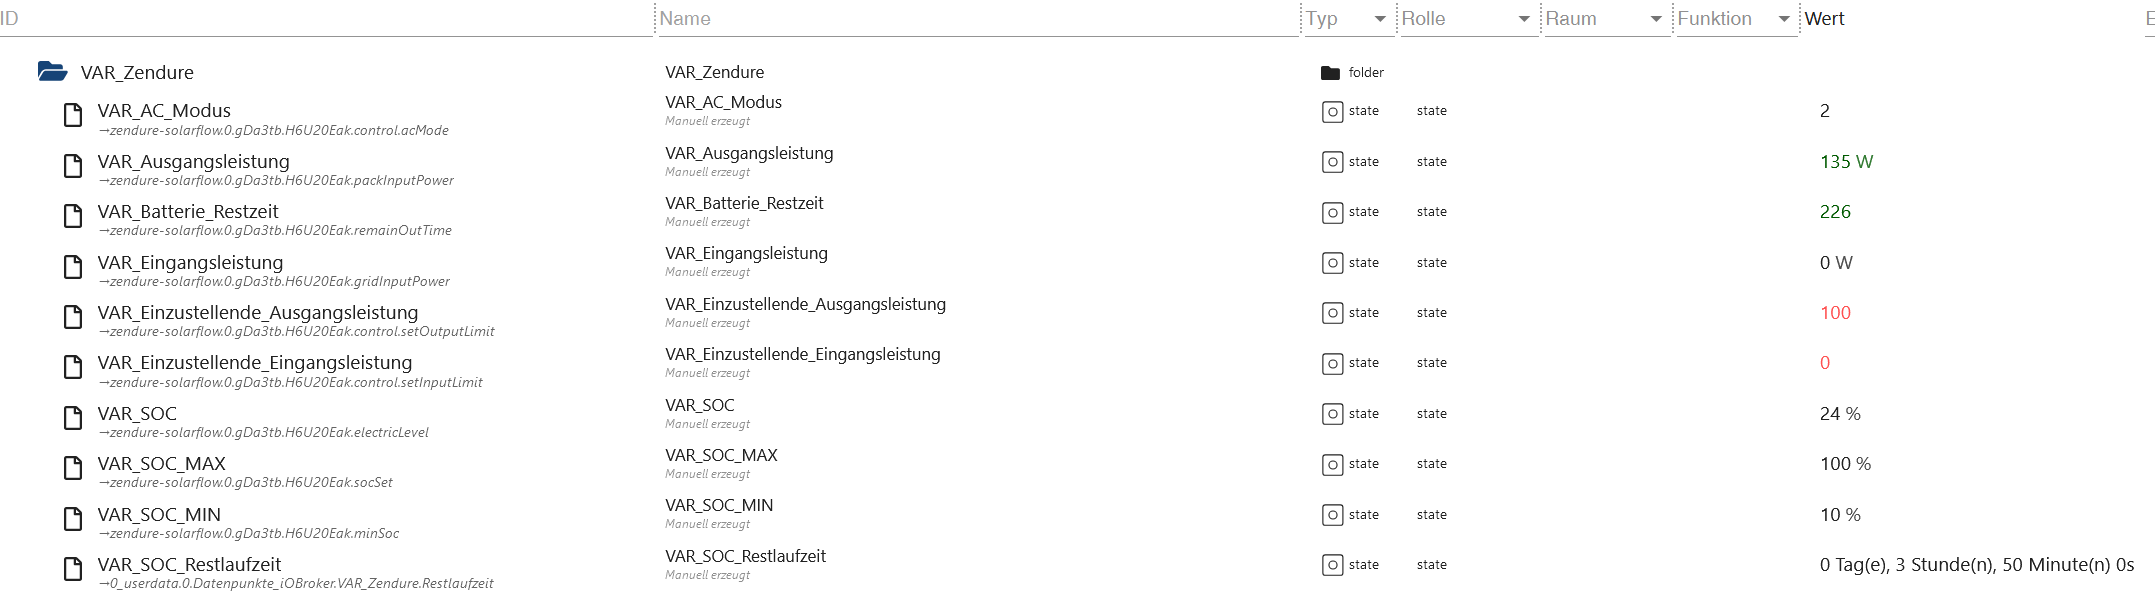The height and width of the screenshot is (597, 2155).
Task: Click the red value 100 for output limit
Action: point(1835,313)
